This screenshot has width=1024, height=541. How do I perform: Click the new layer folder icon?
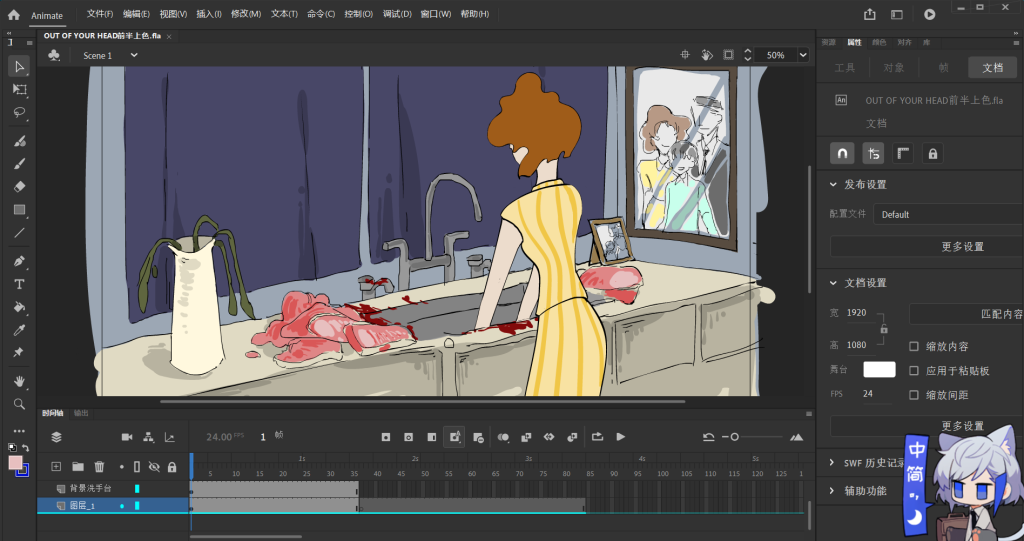pos(78,467)
